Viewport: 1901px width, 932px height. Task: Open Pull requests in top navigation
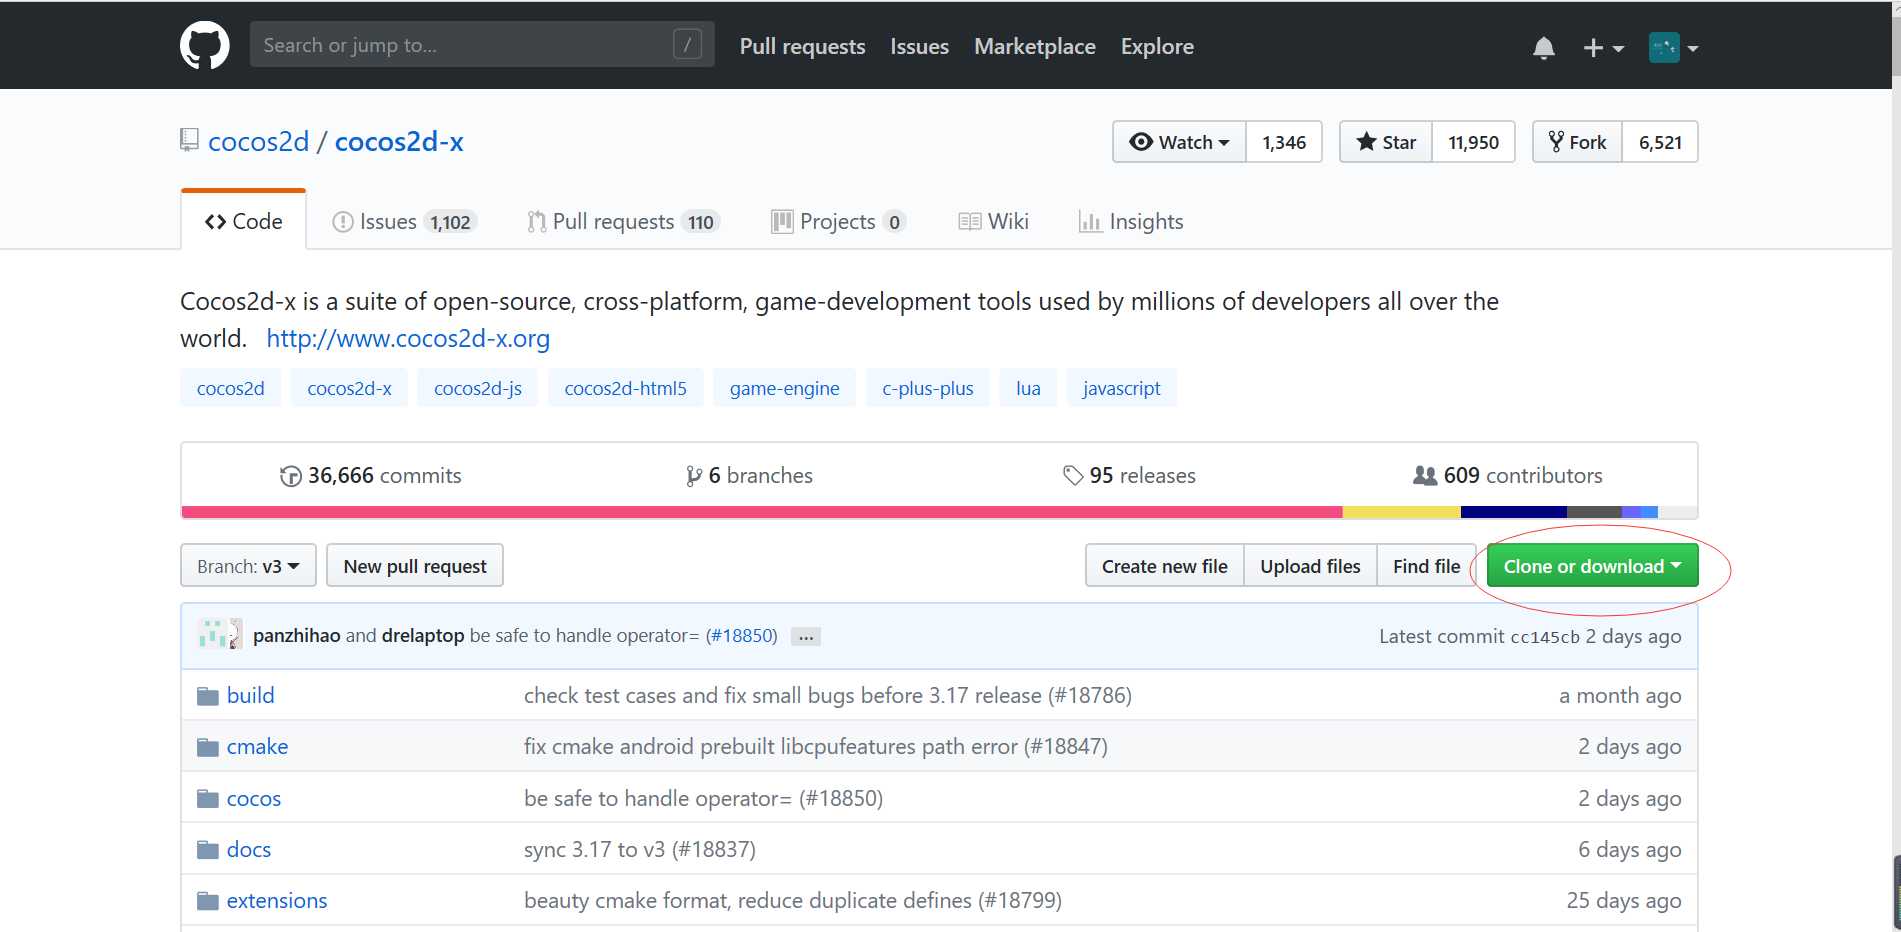(802, 46)
